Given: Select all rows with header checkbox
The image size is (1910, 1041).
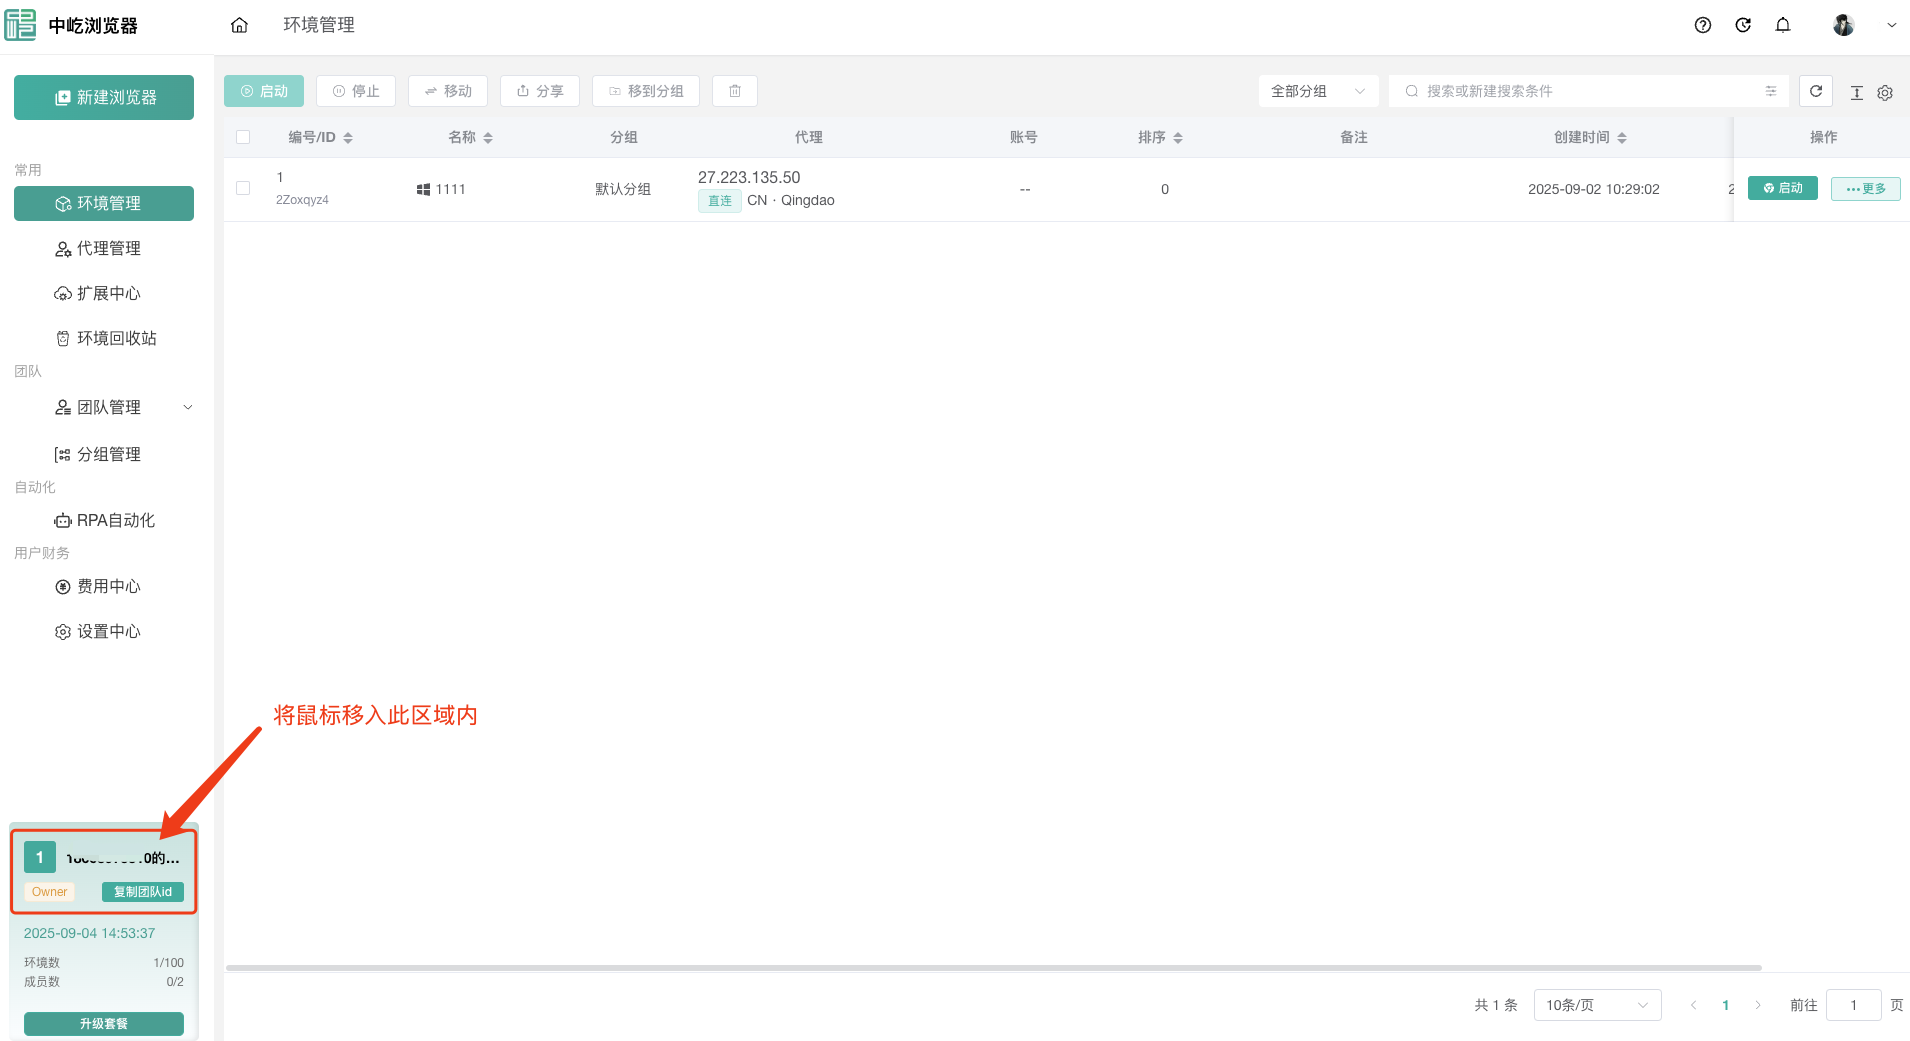Looking at the screenshot, I should 243,137.
